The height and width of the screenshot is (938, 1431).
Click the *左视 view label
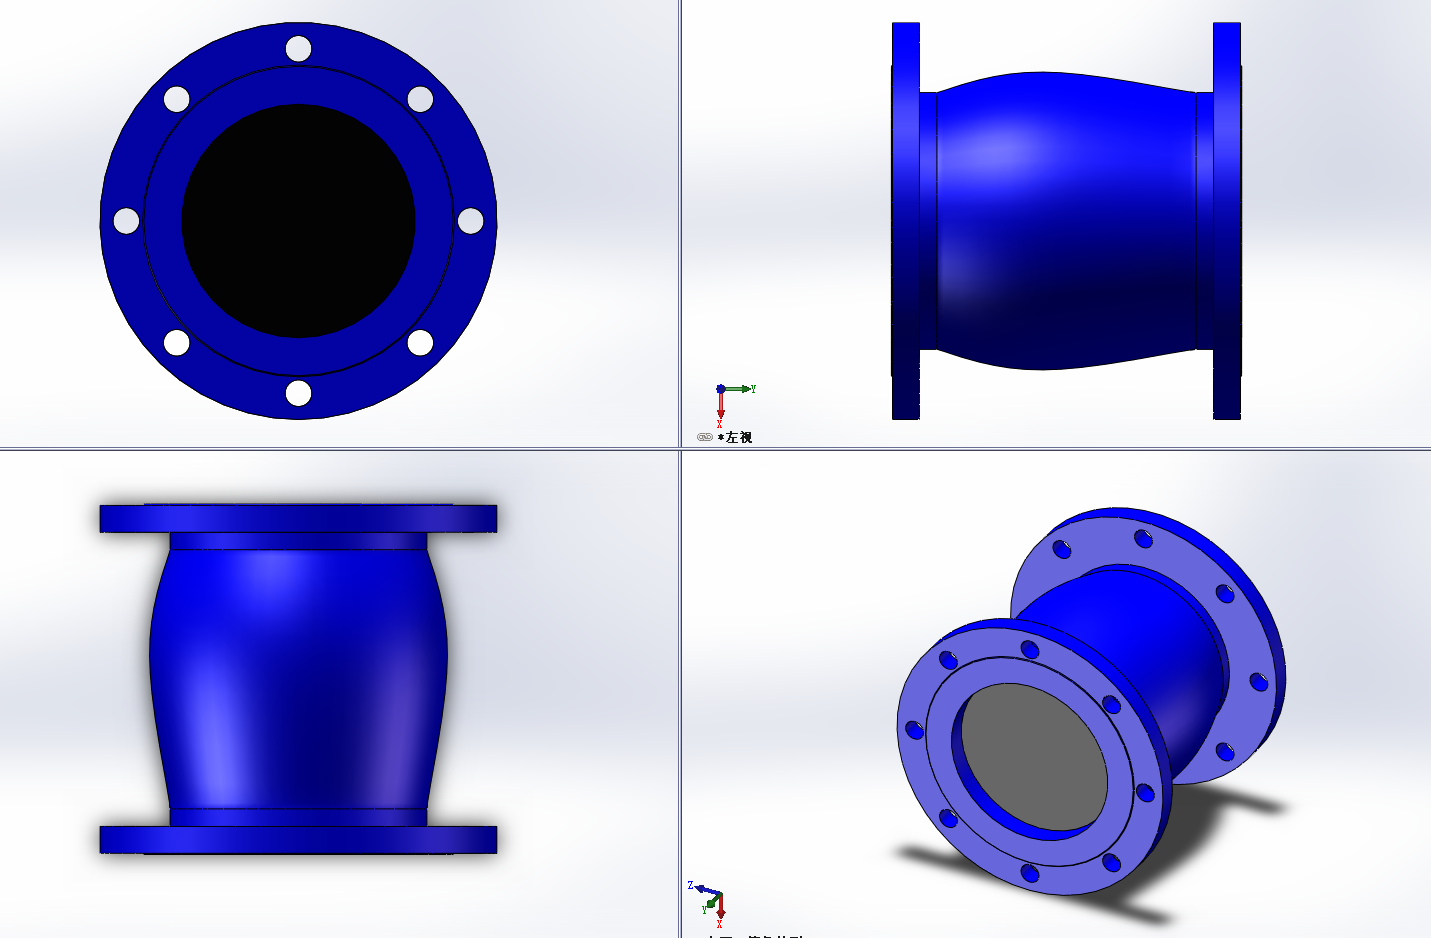pyautogui.click(x=735, y=437)
